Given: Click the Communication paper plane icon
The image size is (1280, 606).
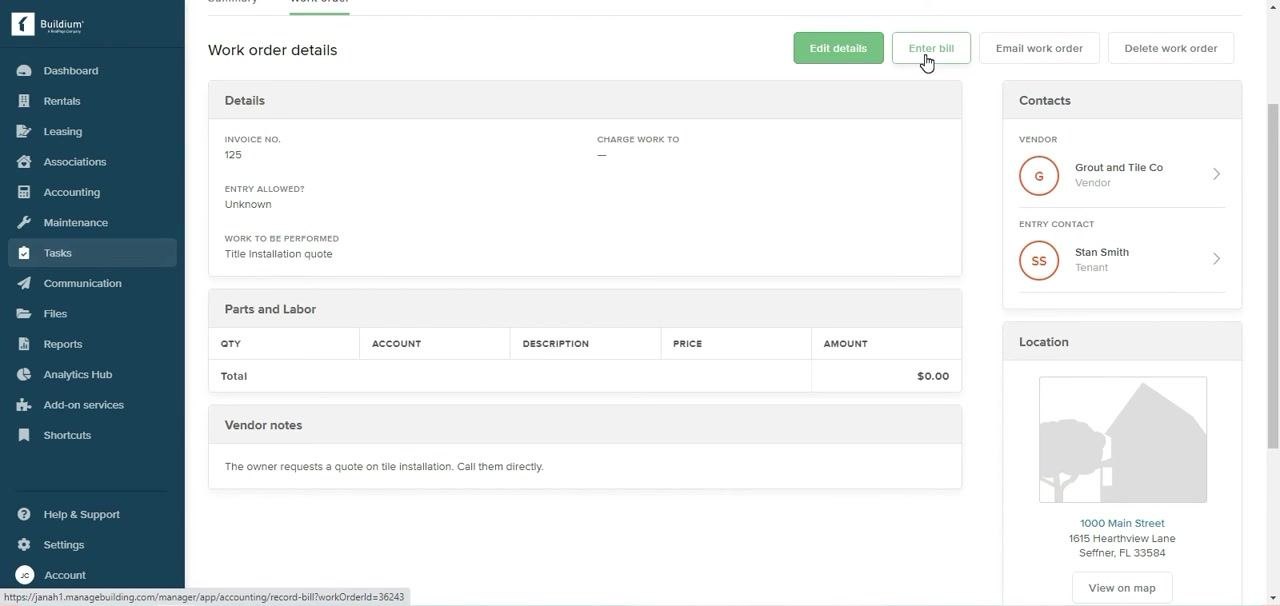Looking at the screenshot, I should pos(24,283).
